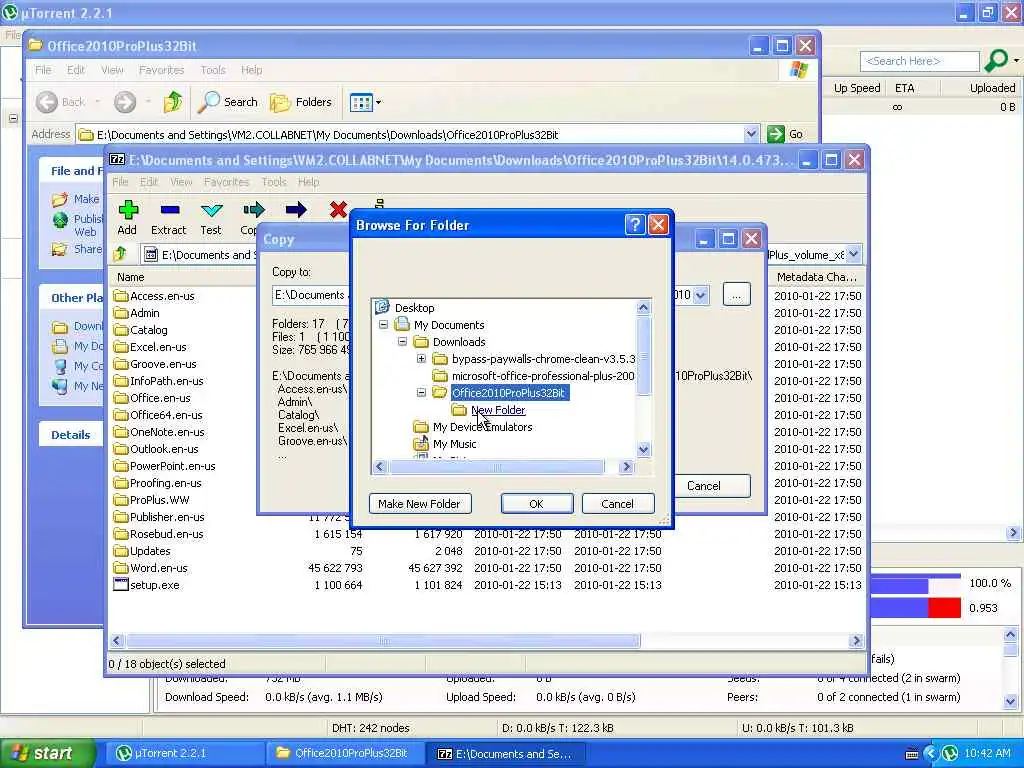
Task: Click the Go arrow next to Explorer address bar
Action: tap(776, 134)
